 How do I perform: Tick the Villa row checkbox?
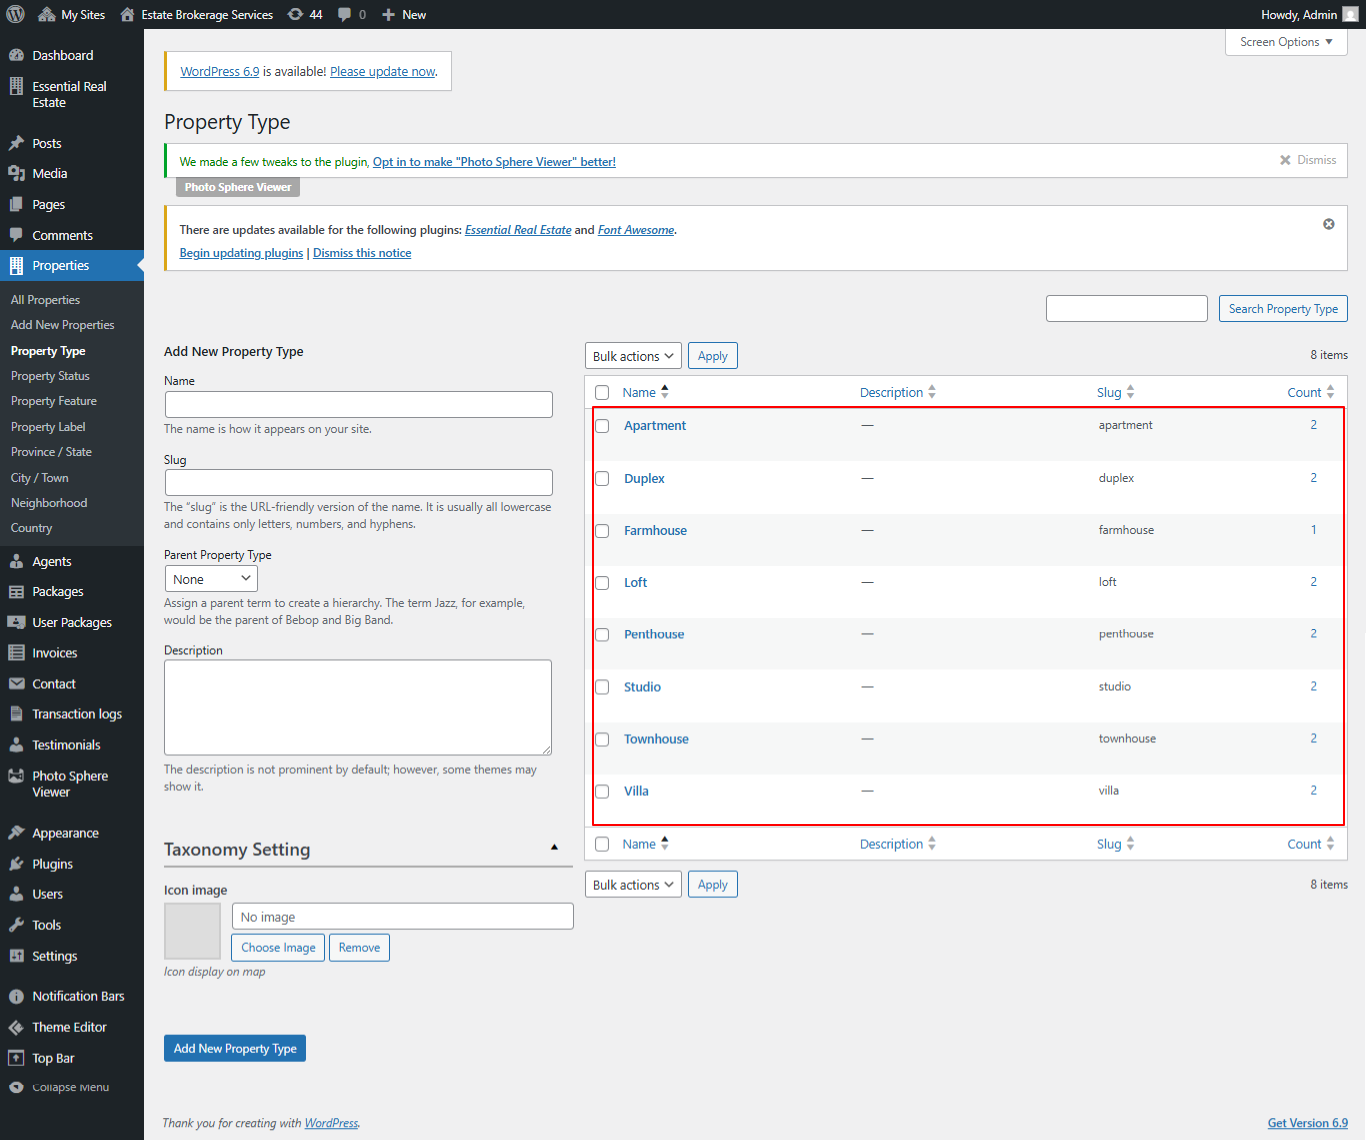click(601, 791)
